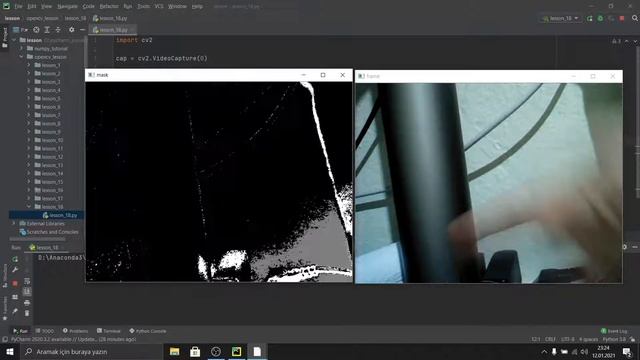The height and width of the screenshot is (360, 640).
Task: Stop the process in the Run panel sidebar
Action: tap(15, 283)
